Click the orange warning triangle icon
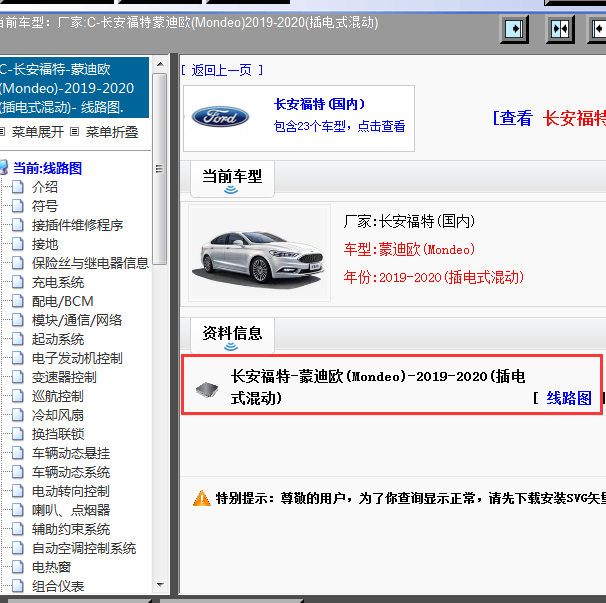Image resolution: width=606 pixels, height=603 pixels. tap(202, 498)
